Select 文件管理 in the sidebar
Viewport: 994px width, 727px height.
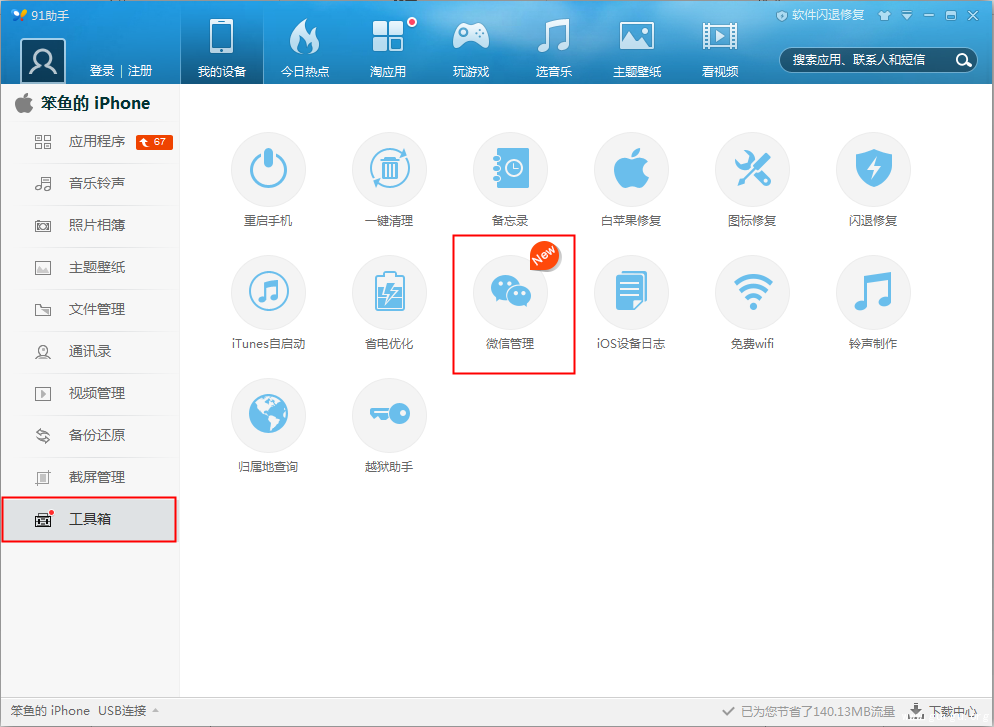point(90,309)
